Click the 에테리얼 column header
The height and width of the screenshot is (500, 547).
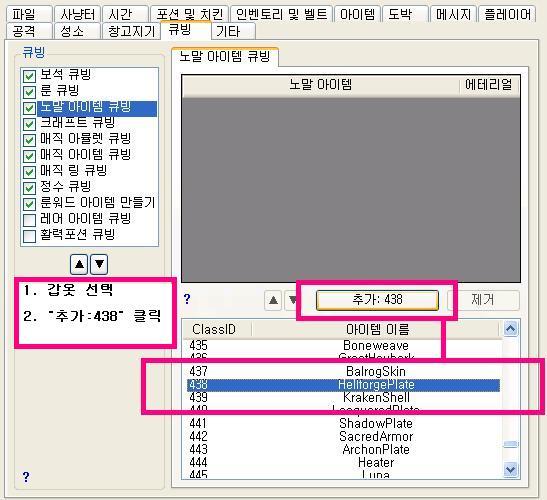pyautogui.click(x=489, y=85)
